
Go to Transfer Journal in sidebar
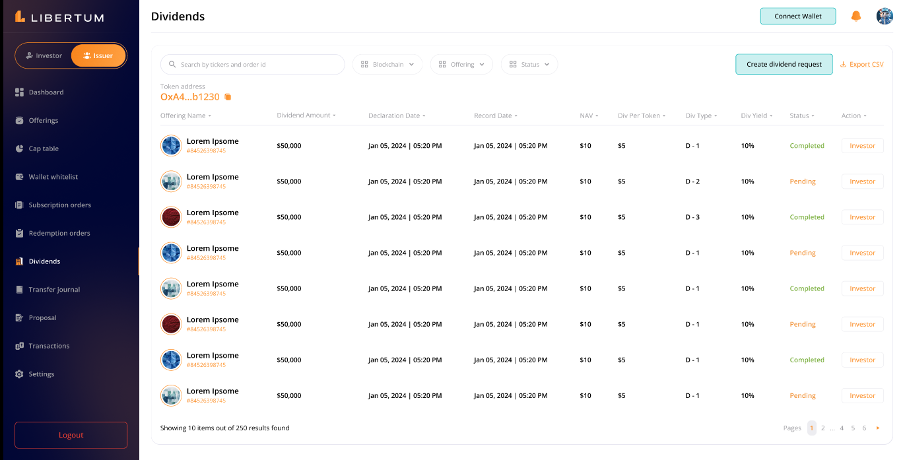coord(54,289)
